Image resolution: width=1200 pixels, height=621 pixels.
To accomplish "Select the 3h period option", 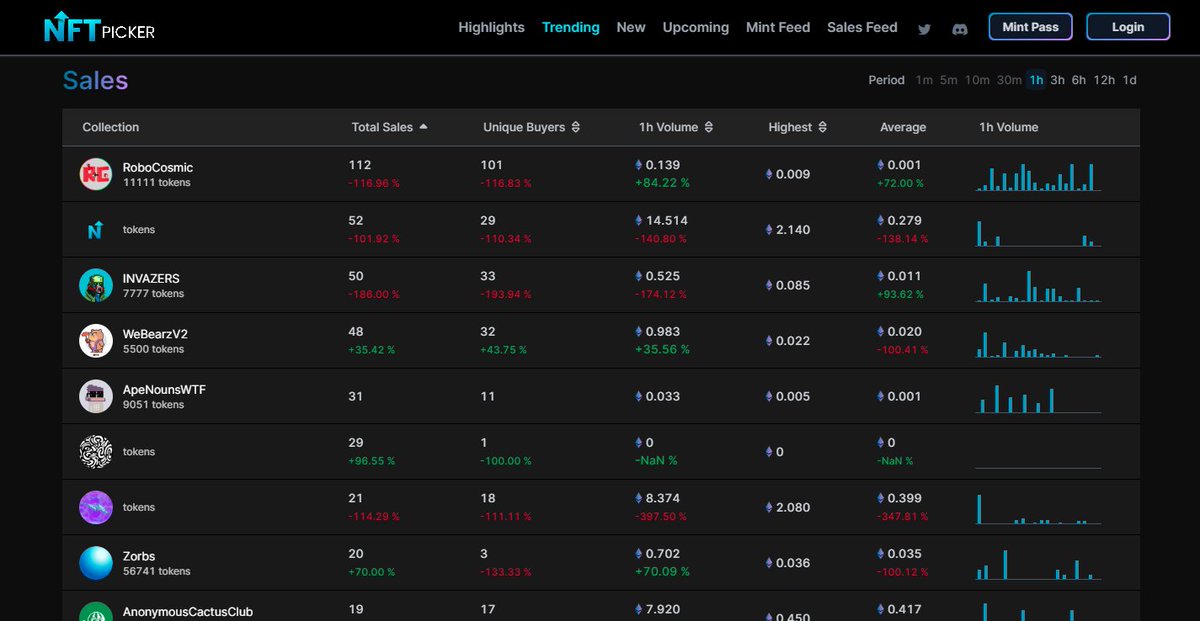I will 1057,80.
